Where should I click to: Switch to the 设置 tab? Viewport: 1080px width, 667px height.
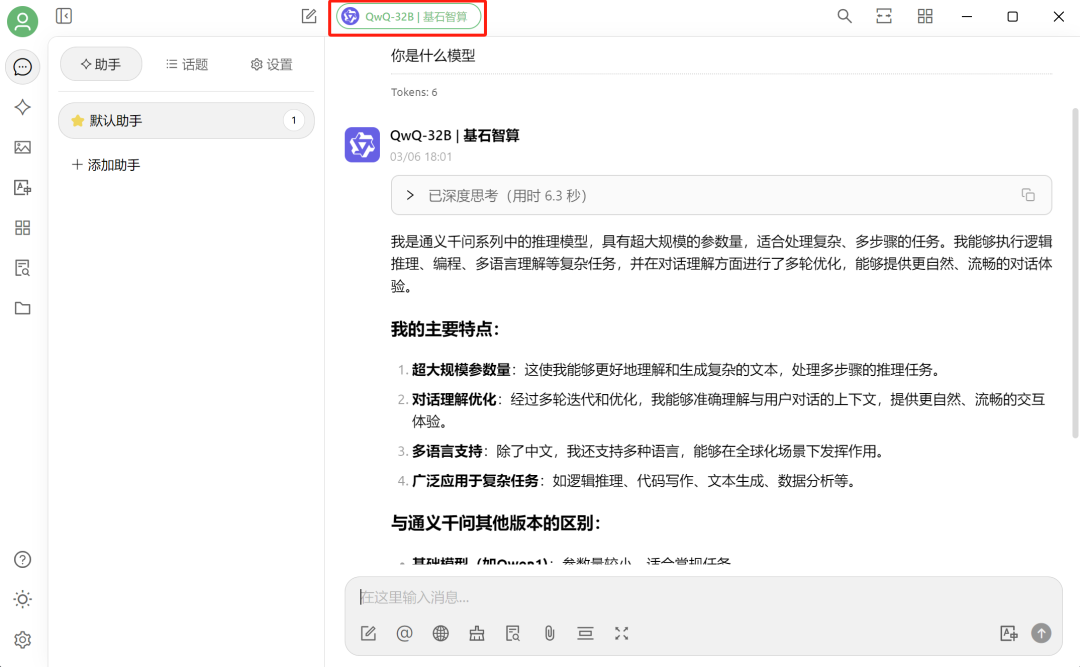click(x=272, y=64)
